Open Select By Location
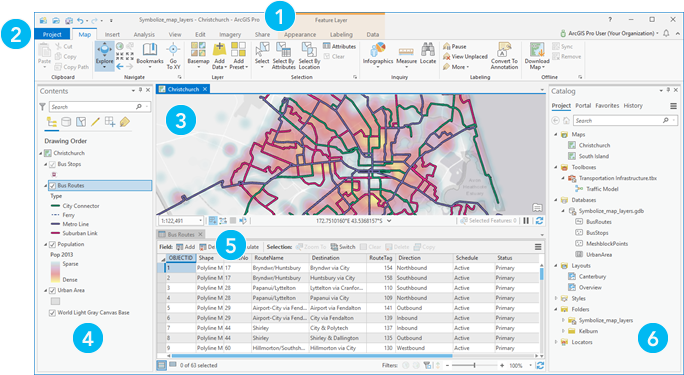This screenshot has height=375, width=684. [x=309, y=56]
